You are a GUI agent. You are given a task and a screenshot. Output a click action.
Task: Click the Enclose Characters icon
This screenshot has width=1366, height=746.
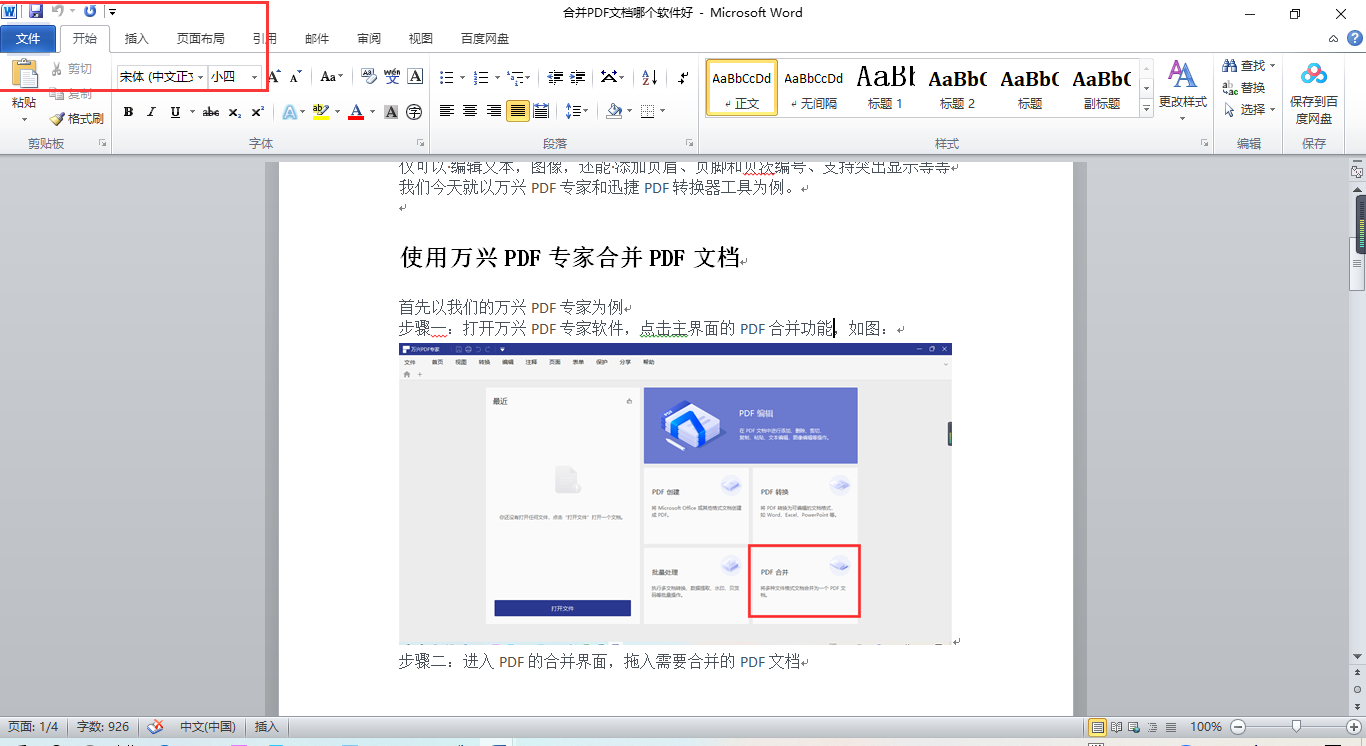[x=414, y=112]
